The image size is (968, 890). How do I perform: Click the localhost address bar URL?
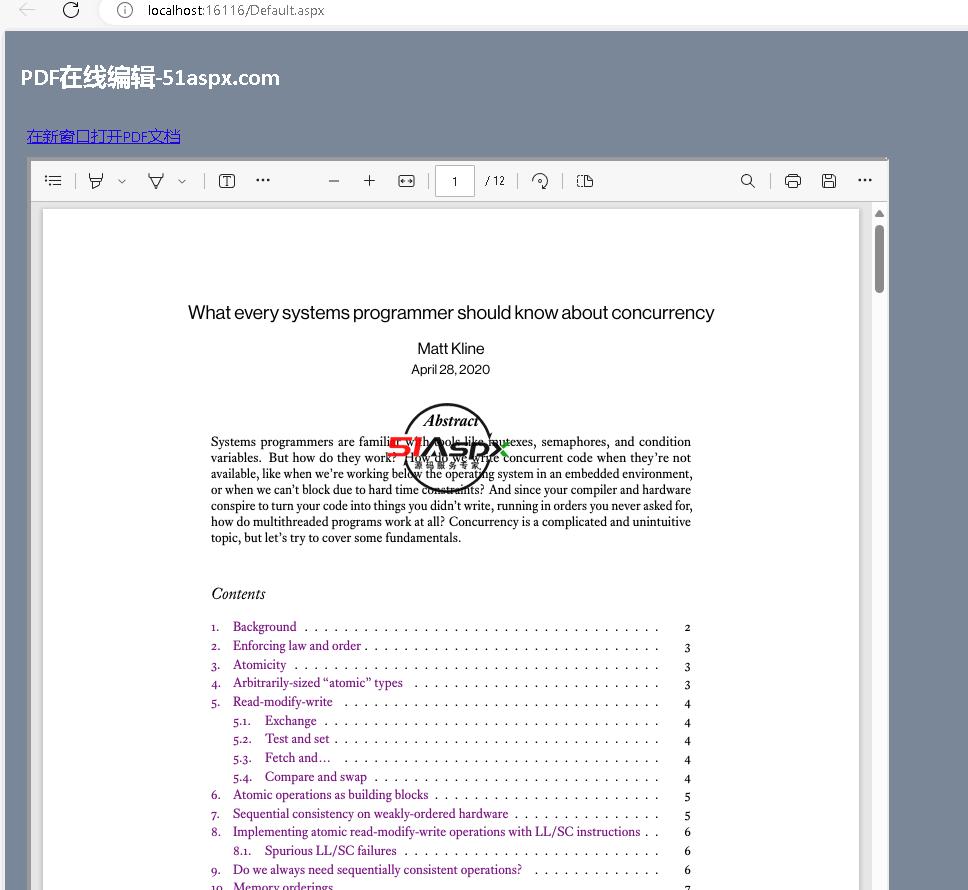point(236,10)
